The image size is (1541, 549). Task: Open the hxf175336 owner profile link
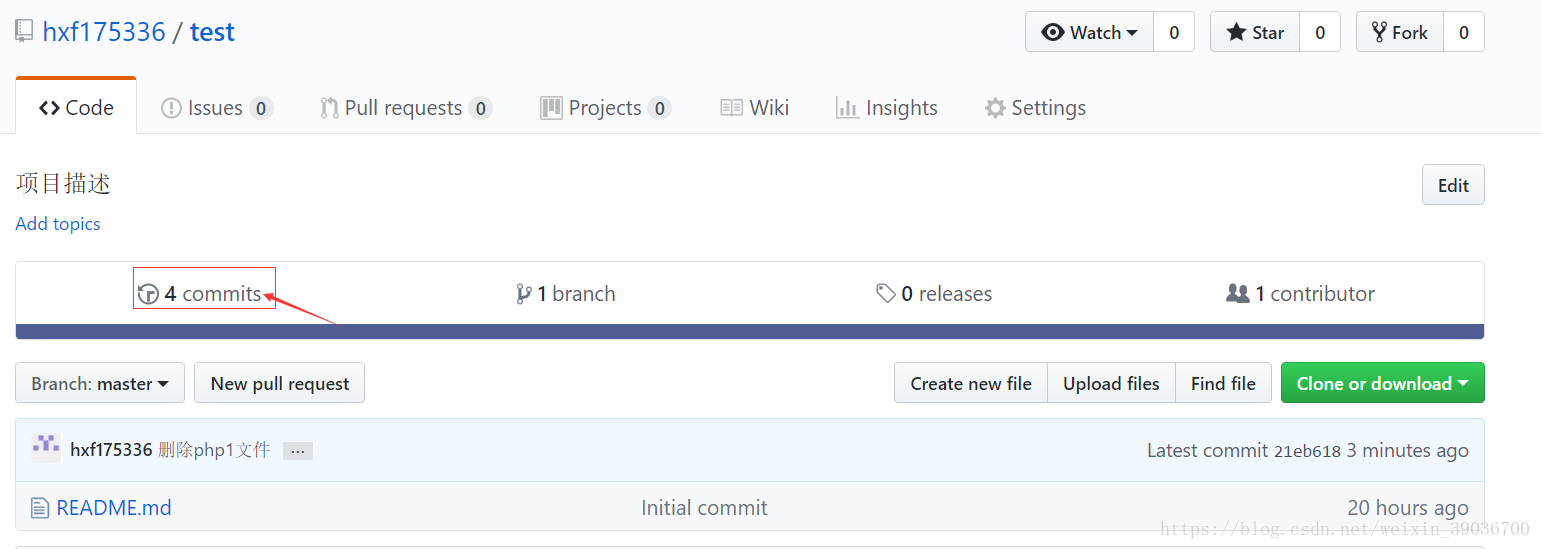[103, 32]
